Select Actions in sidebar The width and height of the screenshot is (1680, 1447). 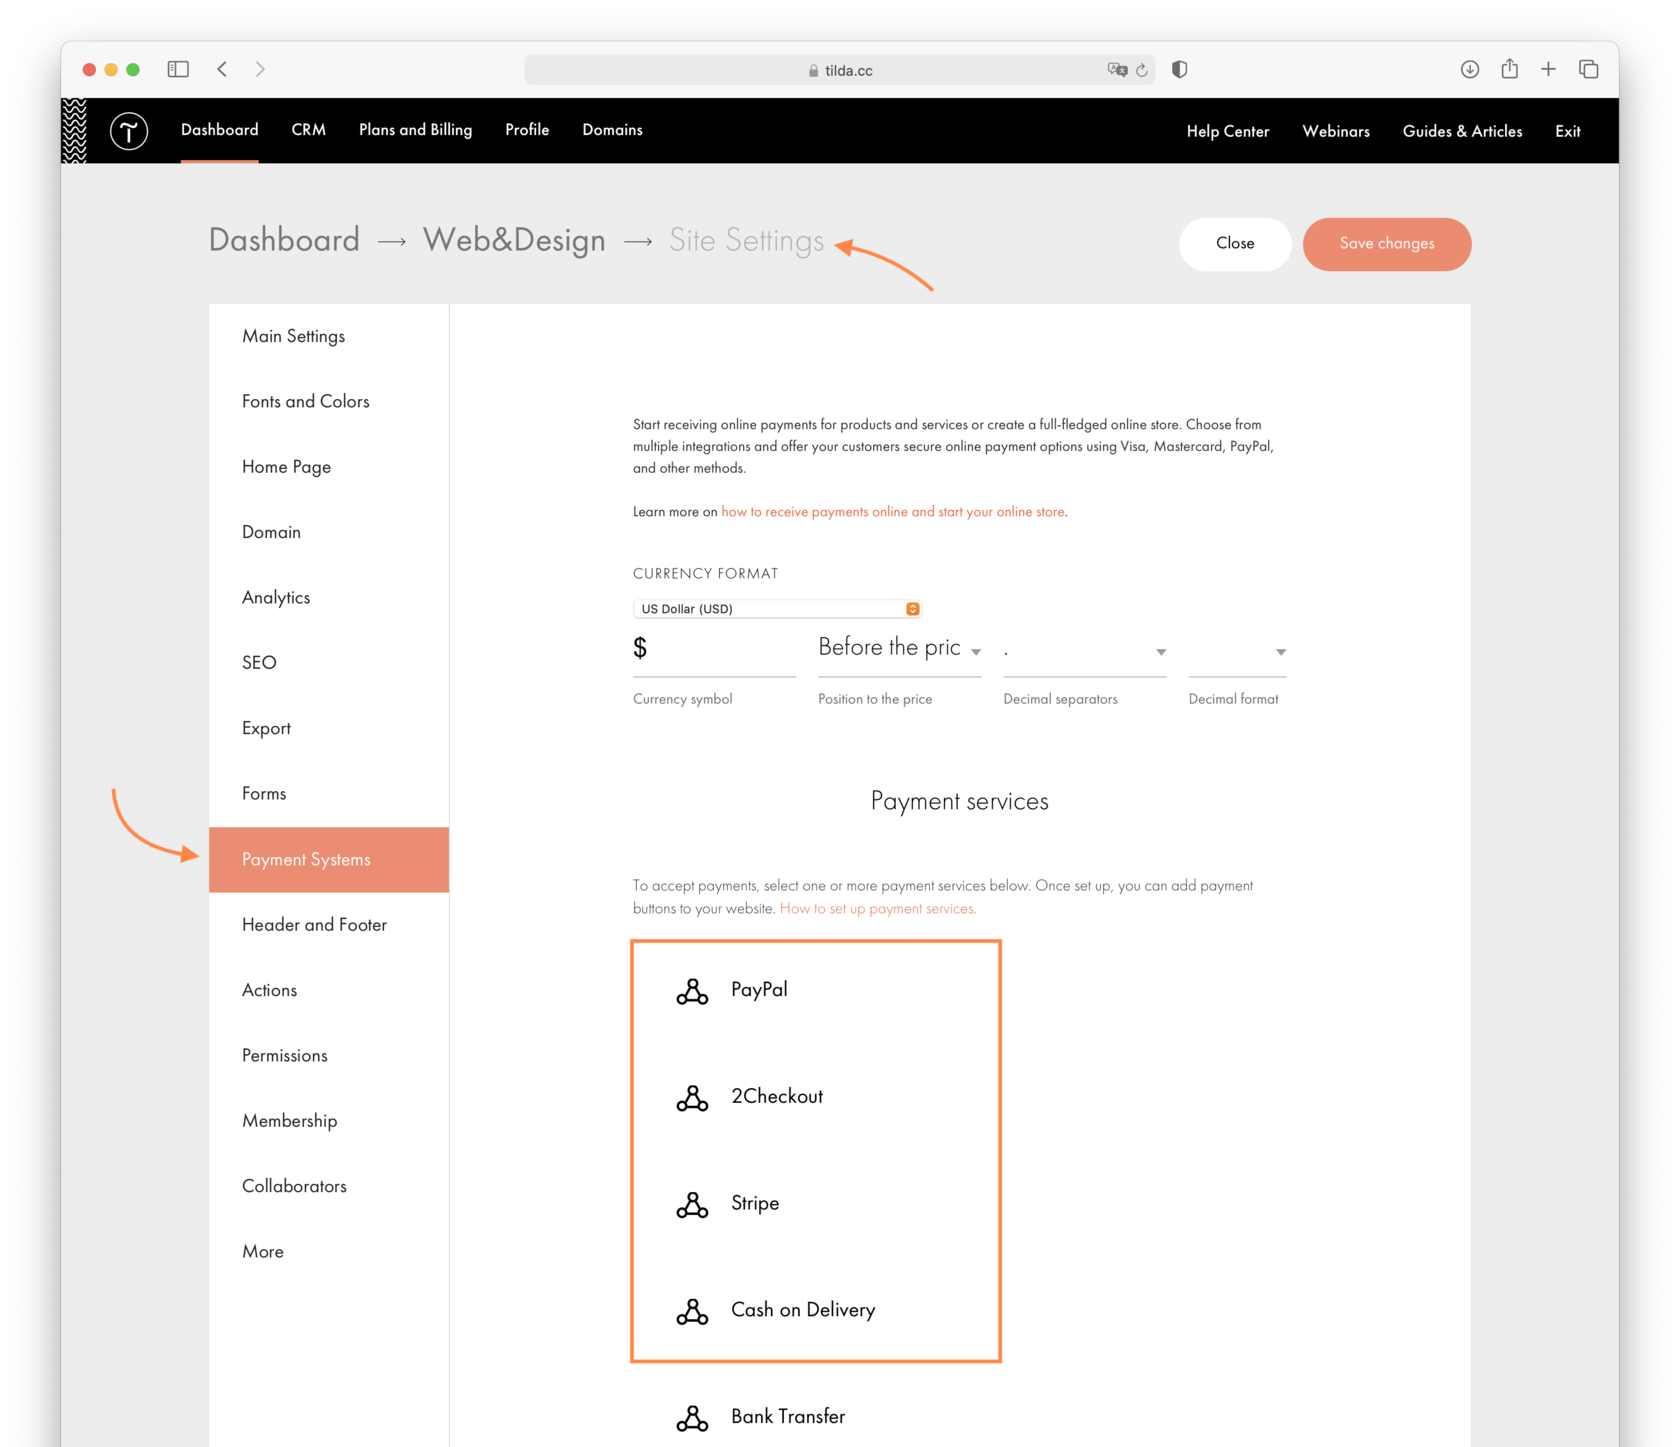pyautogui.click(x=329, y=990)
